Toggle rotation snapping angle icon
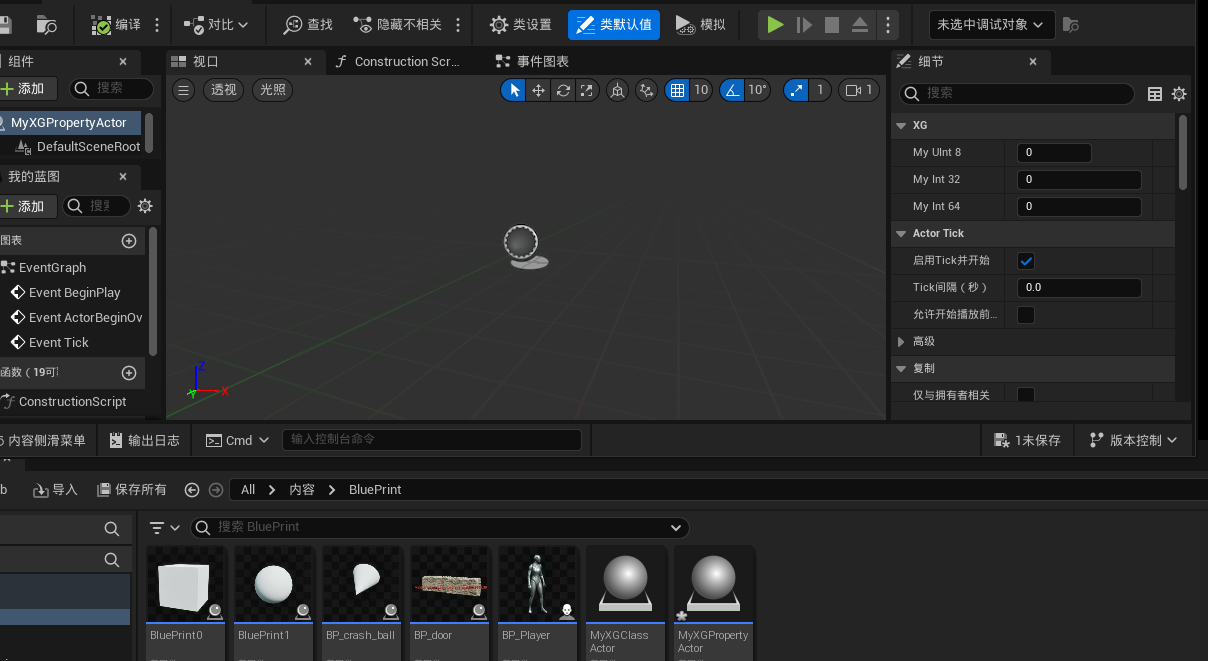Image resolution: width=1208 pixels, height=661 pixels. [x=733, y=91]
